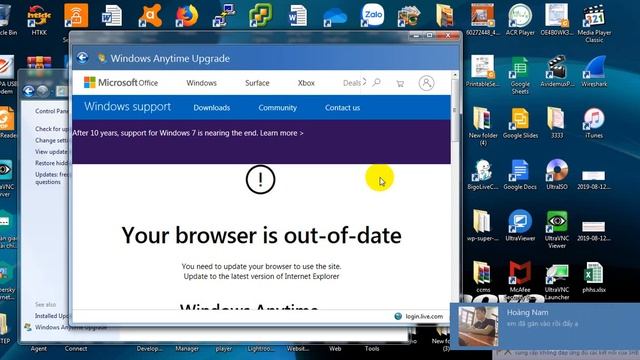Viewport: 640px width, 360px height.
Task: Click Learn more about Windows 7 support
Action: pyautogui.click(x=282, y=133)
